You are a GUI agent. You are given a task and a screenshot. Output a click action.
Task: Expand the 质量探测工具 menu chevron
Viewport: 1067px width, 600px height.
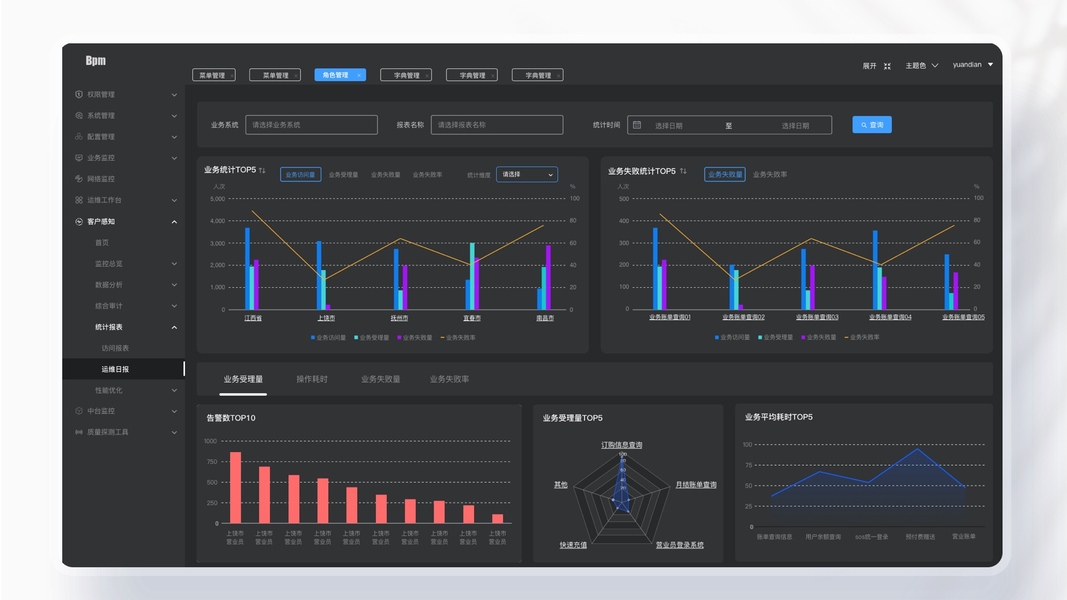pyautogui.click(x=174, y=433)
